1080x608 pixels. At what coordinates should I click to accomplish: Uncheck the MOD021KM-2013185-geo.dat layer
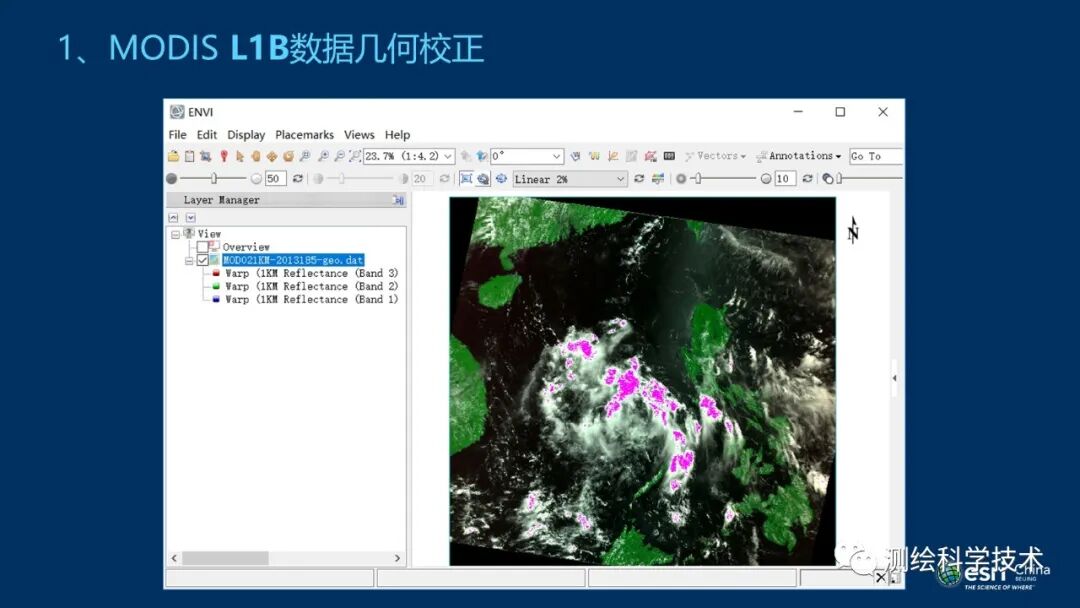point(202,260)
